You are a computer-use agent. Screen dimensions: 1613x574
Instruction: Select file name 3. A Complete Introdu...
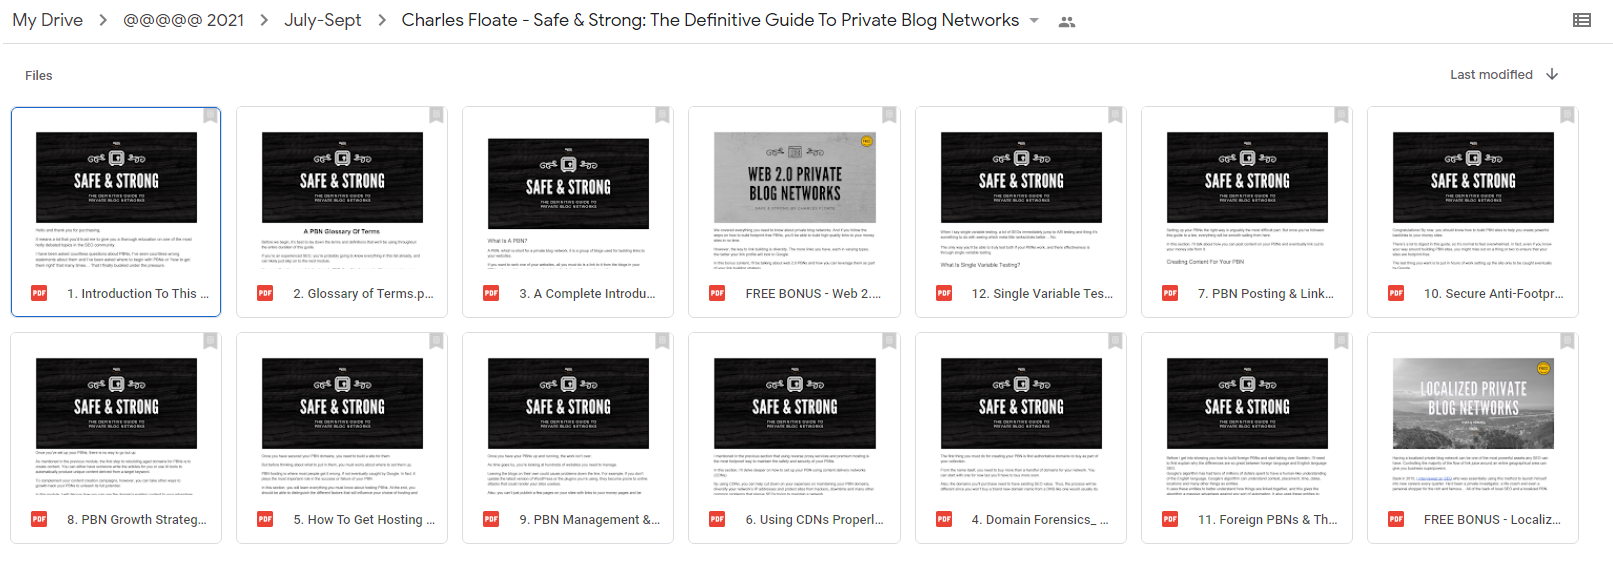point(588,293)
